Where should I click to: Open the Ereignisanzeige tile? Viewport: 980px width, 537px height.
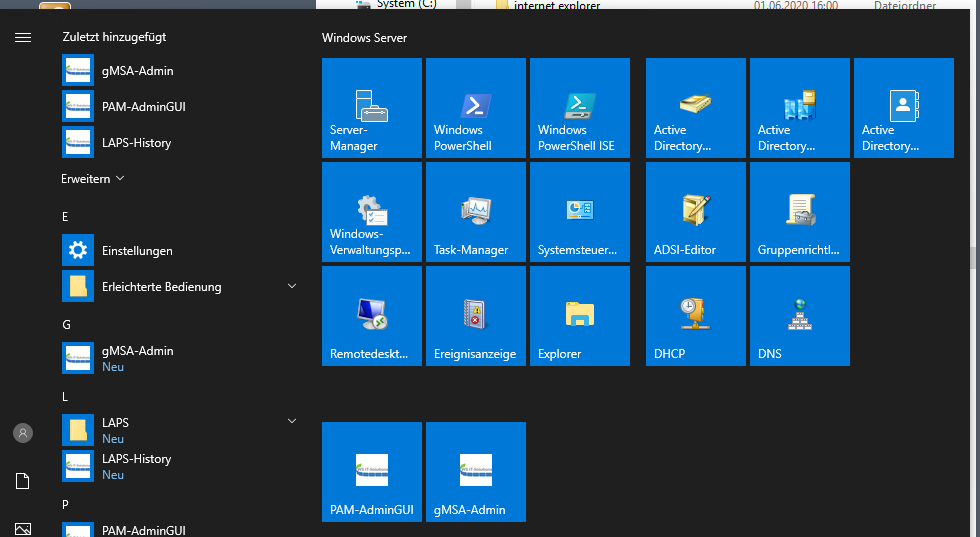pyautogui.click(x=476, y=316)
